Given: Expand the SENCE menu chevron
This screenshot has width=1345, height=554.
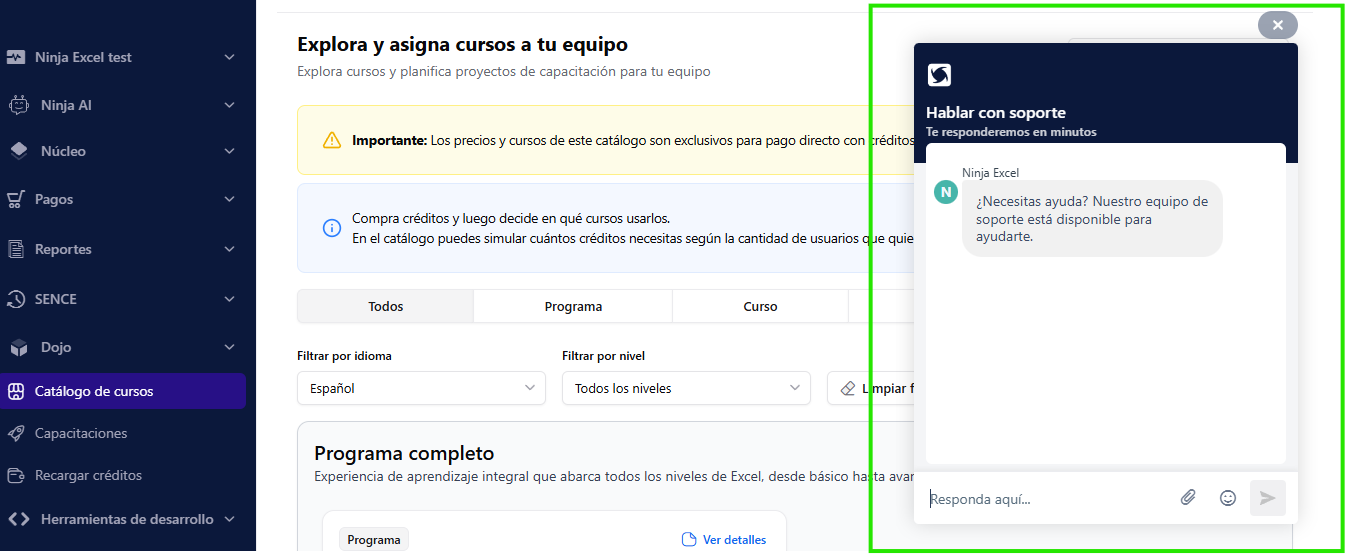Looking at the screenshot, I should click(230, 299).
